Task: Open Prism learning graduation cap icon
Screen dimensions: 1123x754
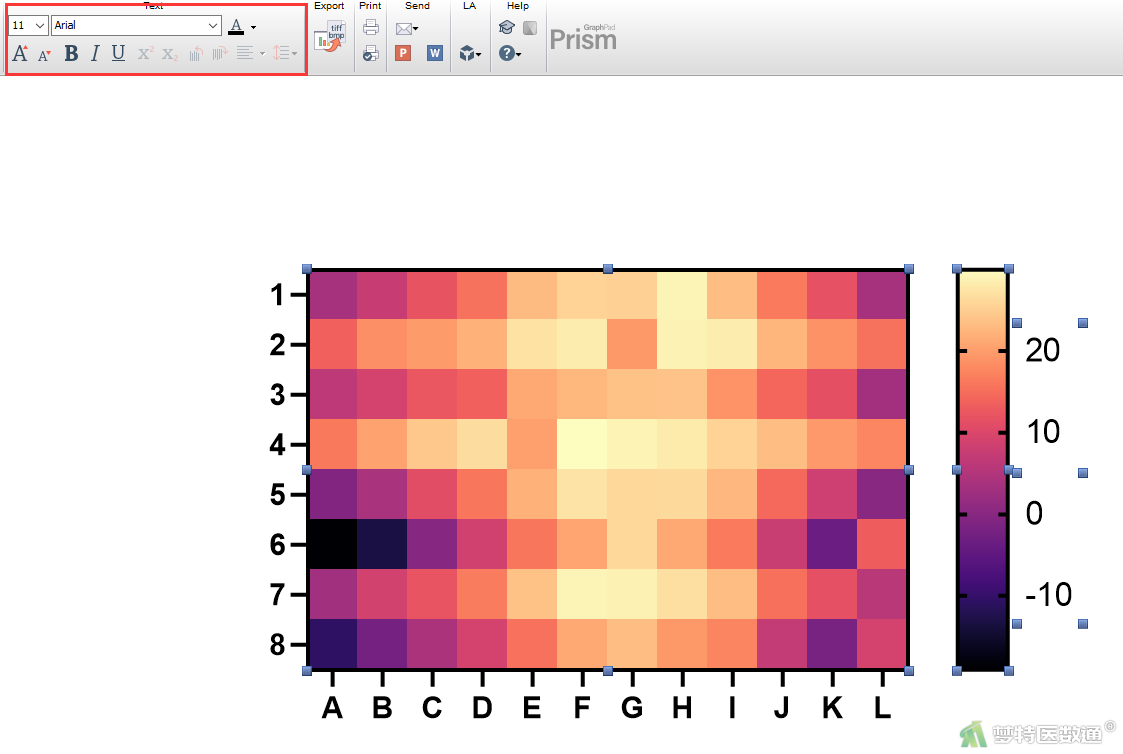Action: (x=506, y=28)
